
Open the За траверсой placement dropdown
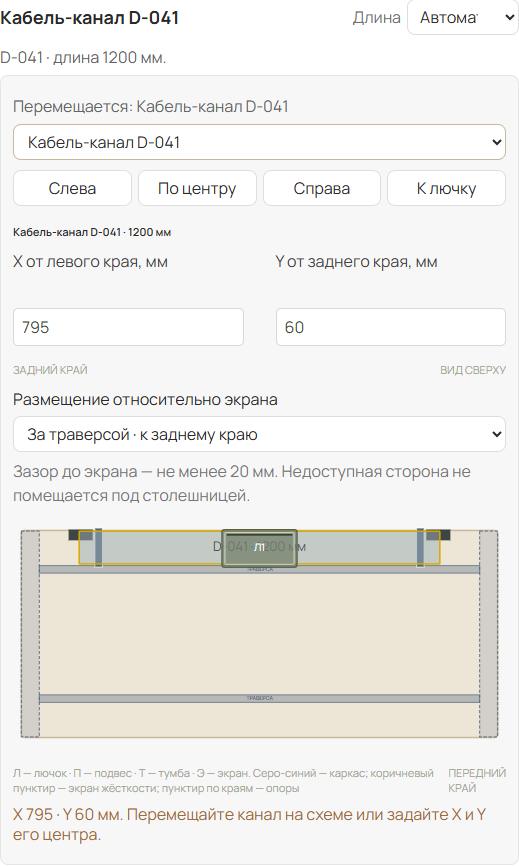click(259, 434)
